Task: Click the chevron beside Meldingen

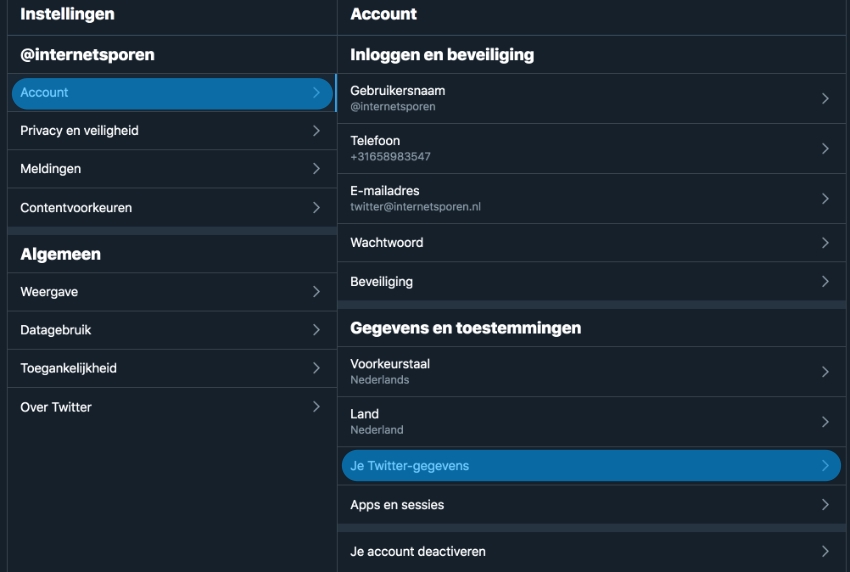Action: click(316, 169)
